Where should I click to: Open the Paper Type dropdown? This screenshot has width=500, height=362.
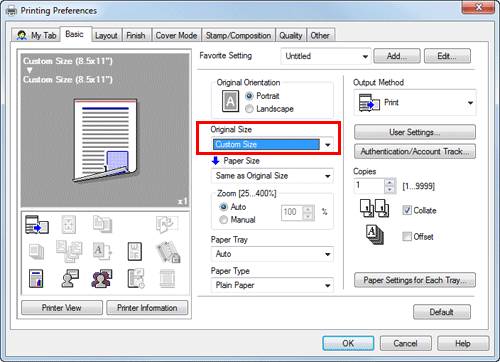pyautogui.click(x=272, y=285)
